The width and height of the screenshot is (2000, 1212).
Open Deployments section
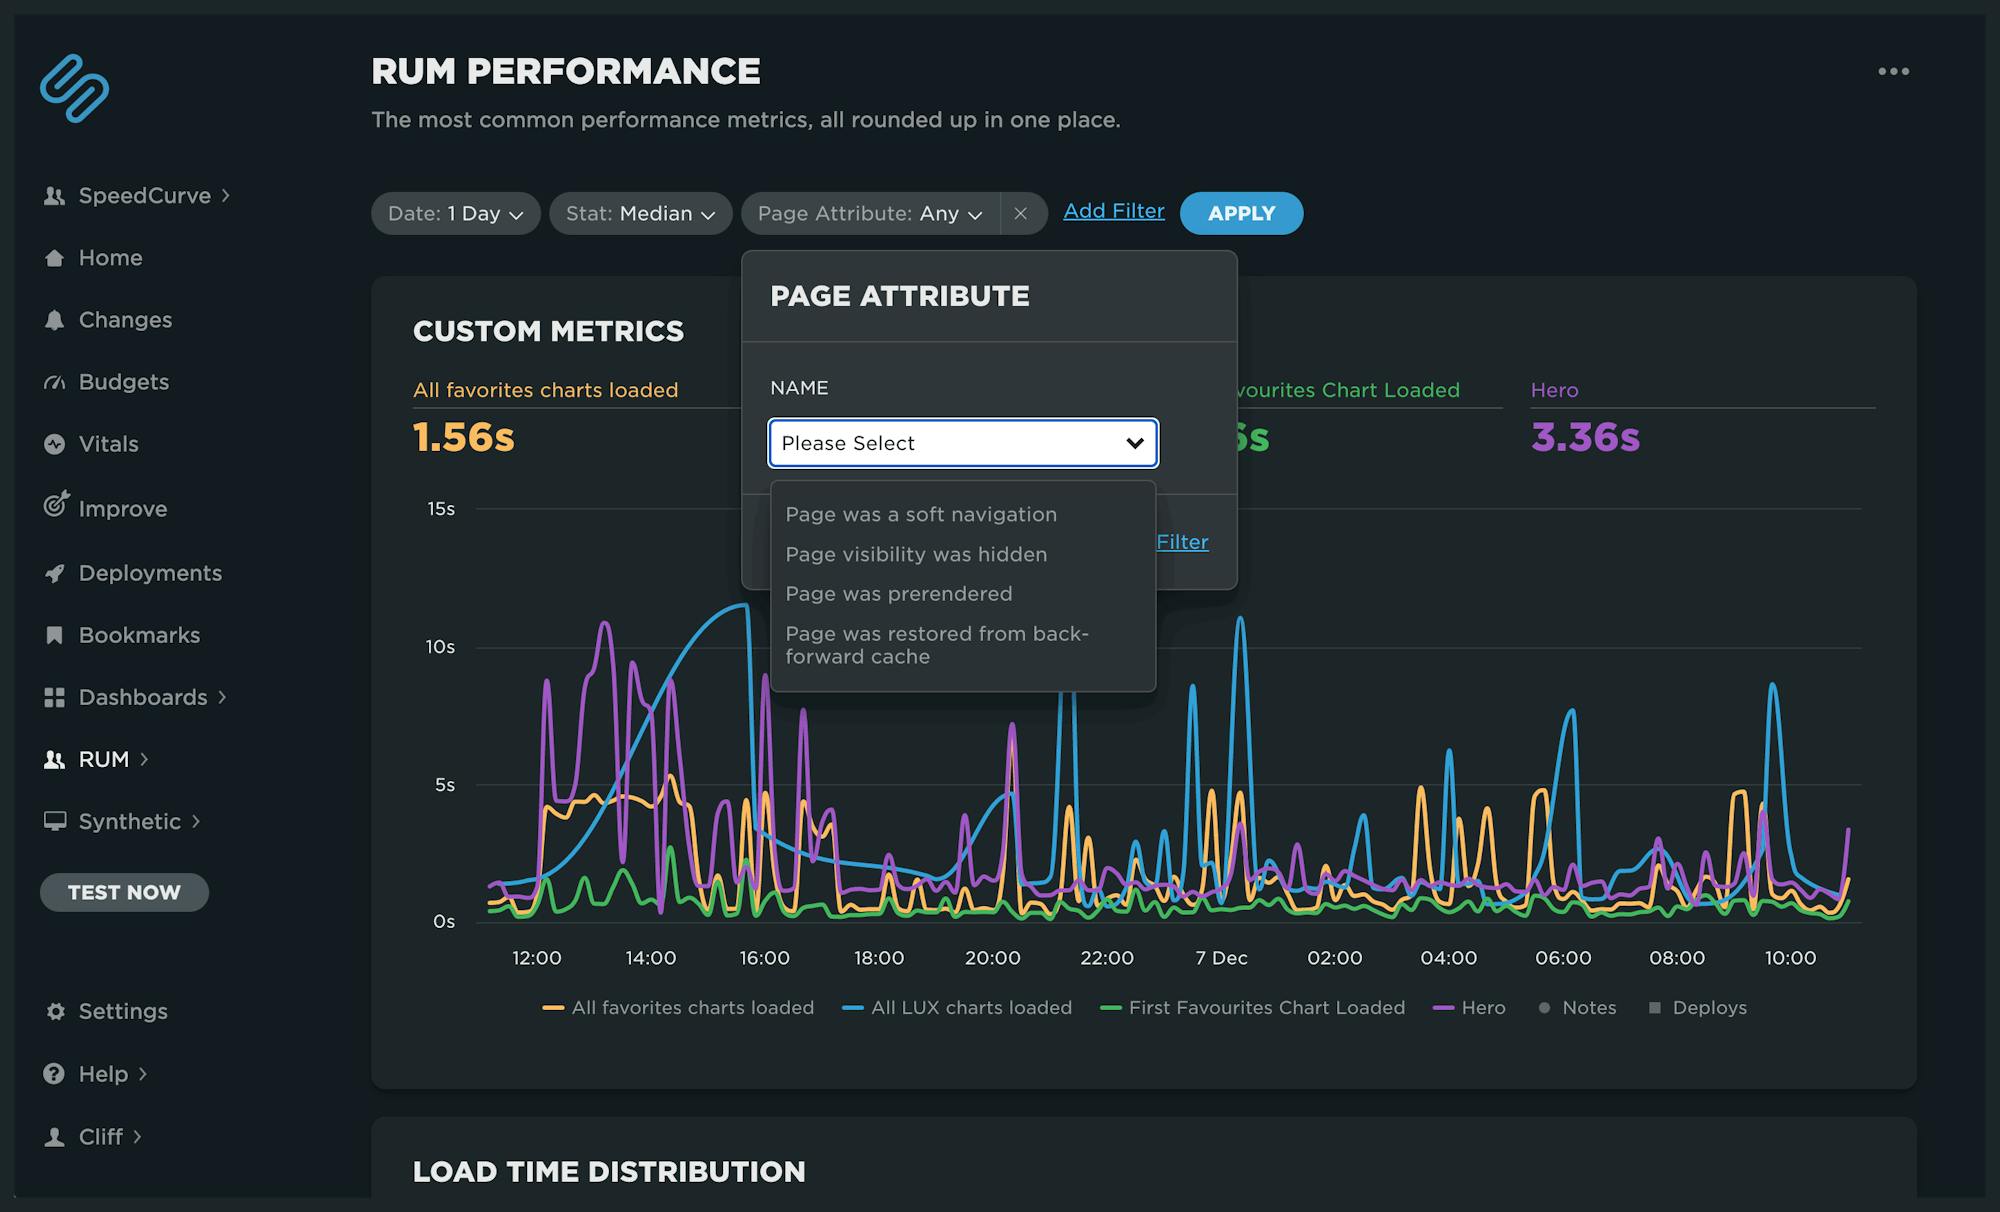[150, 573]
